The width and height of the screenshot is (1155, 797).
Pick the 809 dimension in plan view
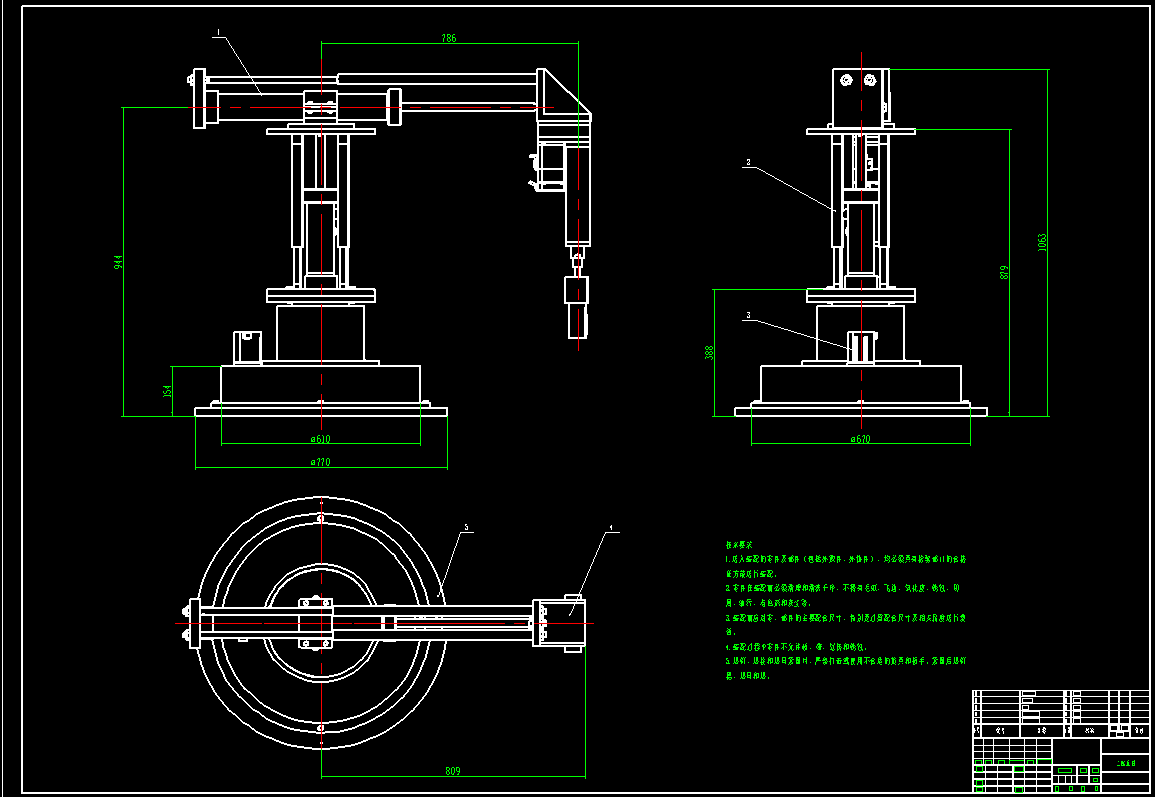pos(453,770)
